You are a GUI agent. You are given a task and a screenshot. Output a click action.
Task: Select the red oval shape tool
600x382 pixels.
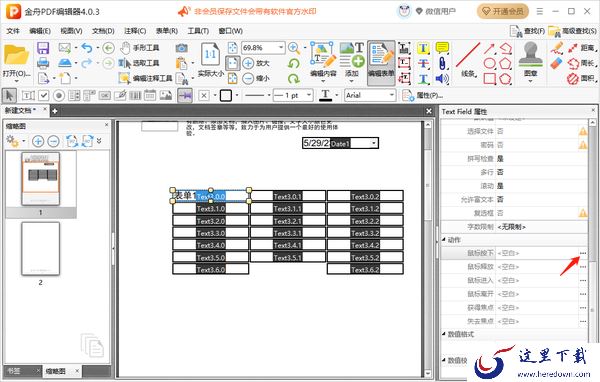[x=489, y=63]
